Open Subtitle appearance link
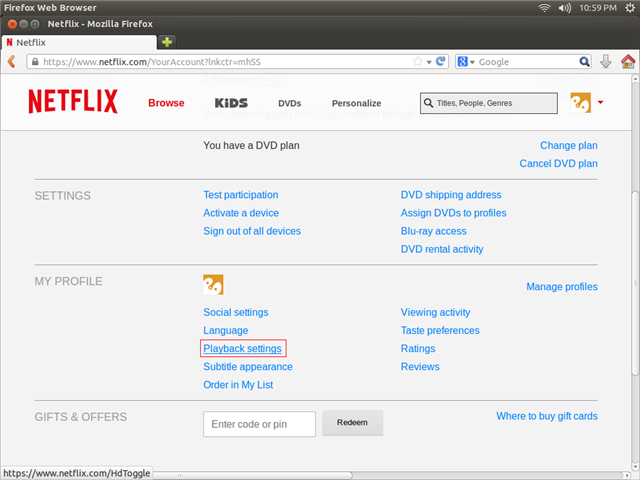Image resolution: width=640 pixels, height=480 pixels. [248, 367]
